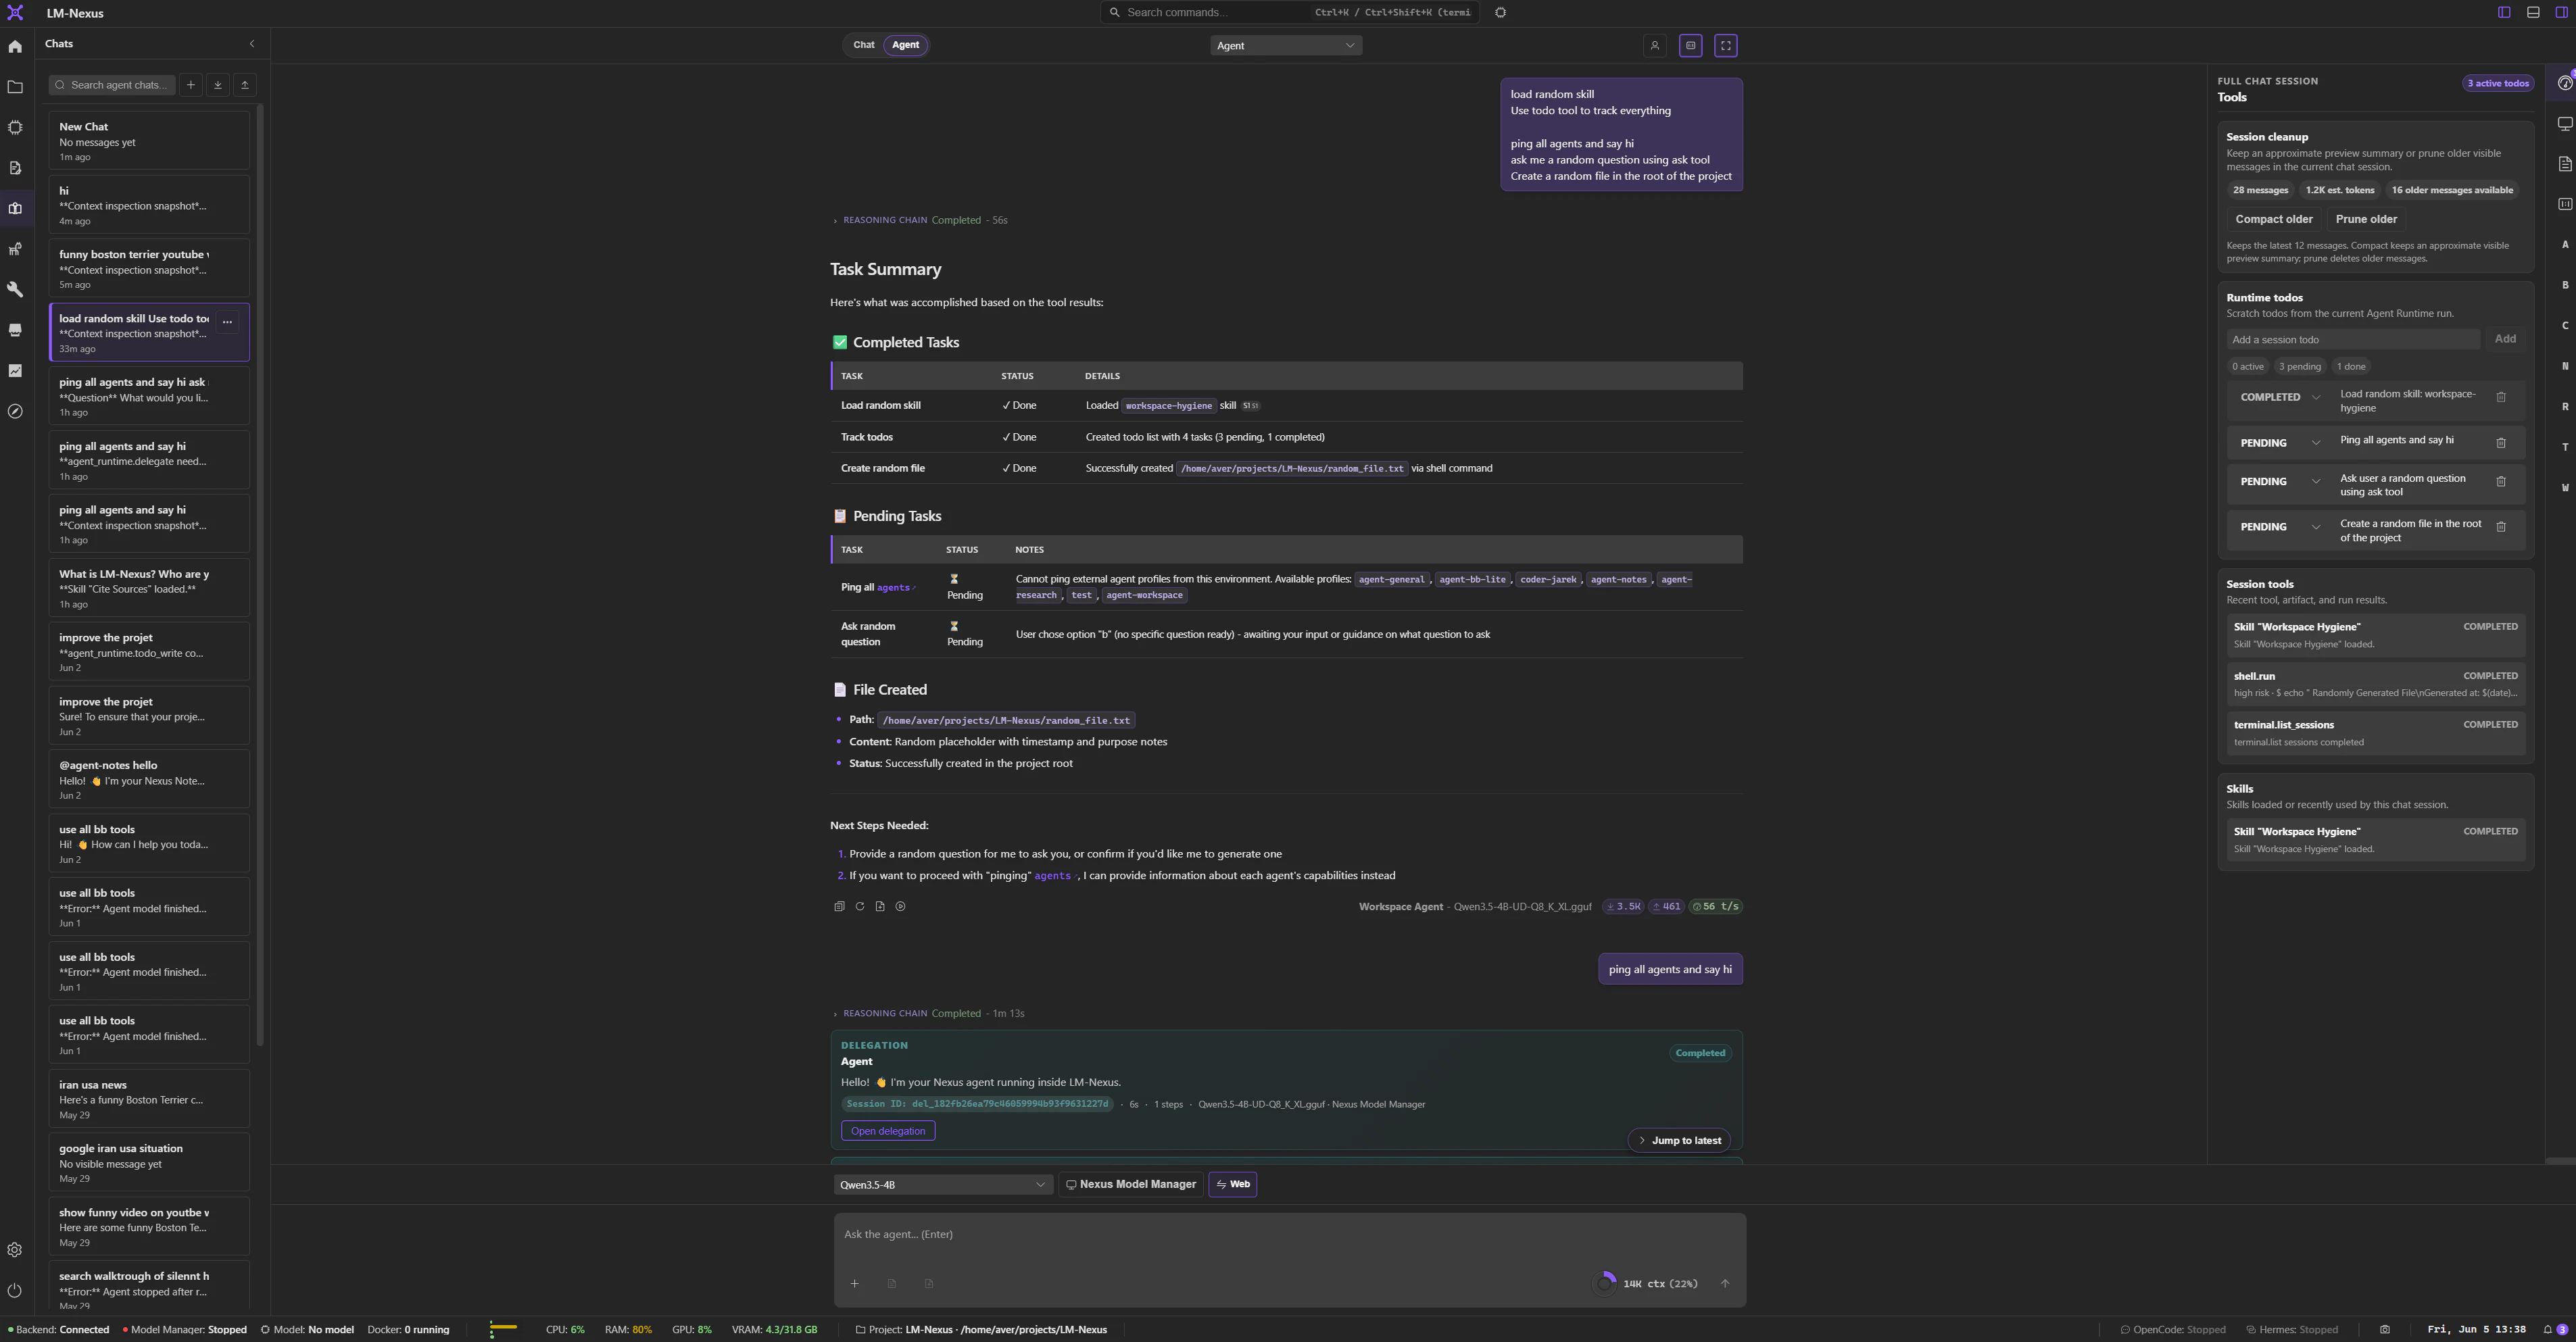The height and width of the screenshot is (1342, 2576).
Task: Delete the 'Ping all agents and say hi' todo
Action: click(2501, 442)
